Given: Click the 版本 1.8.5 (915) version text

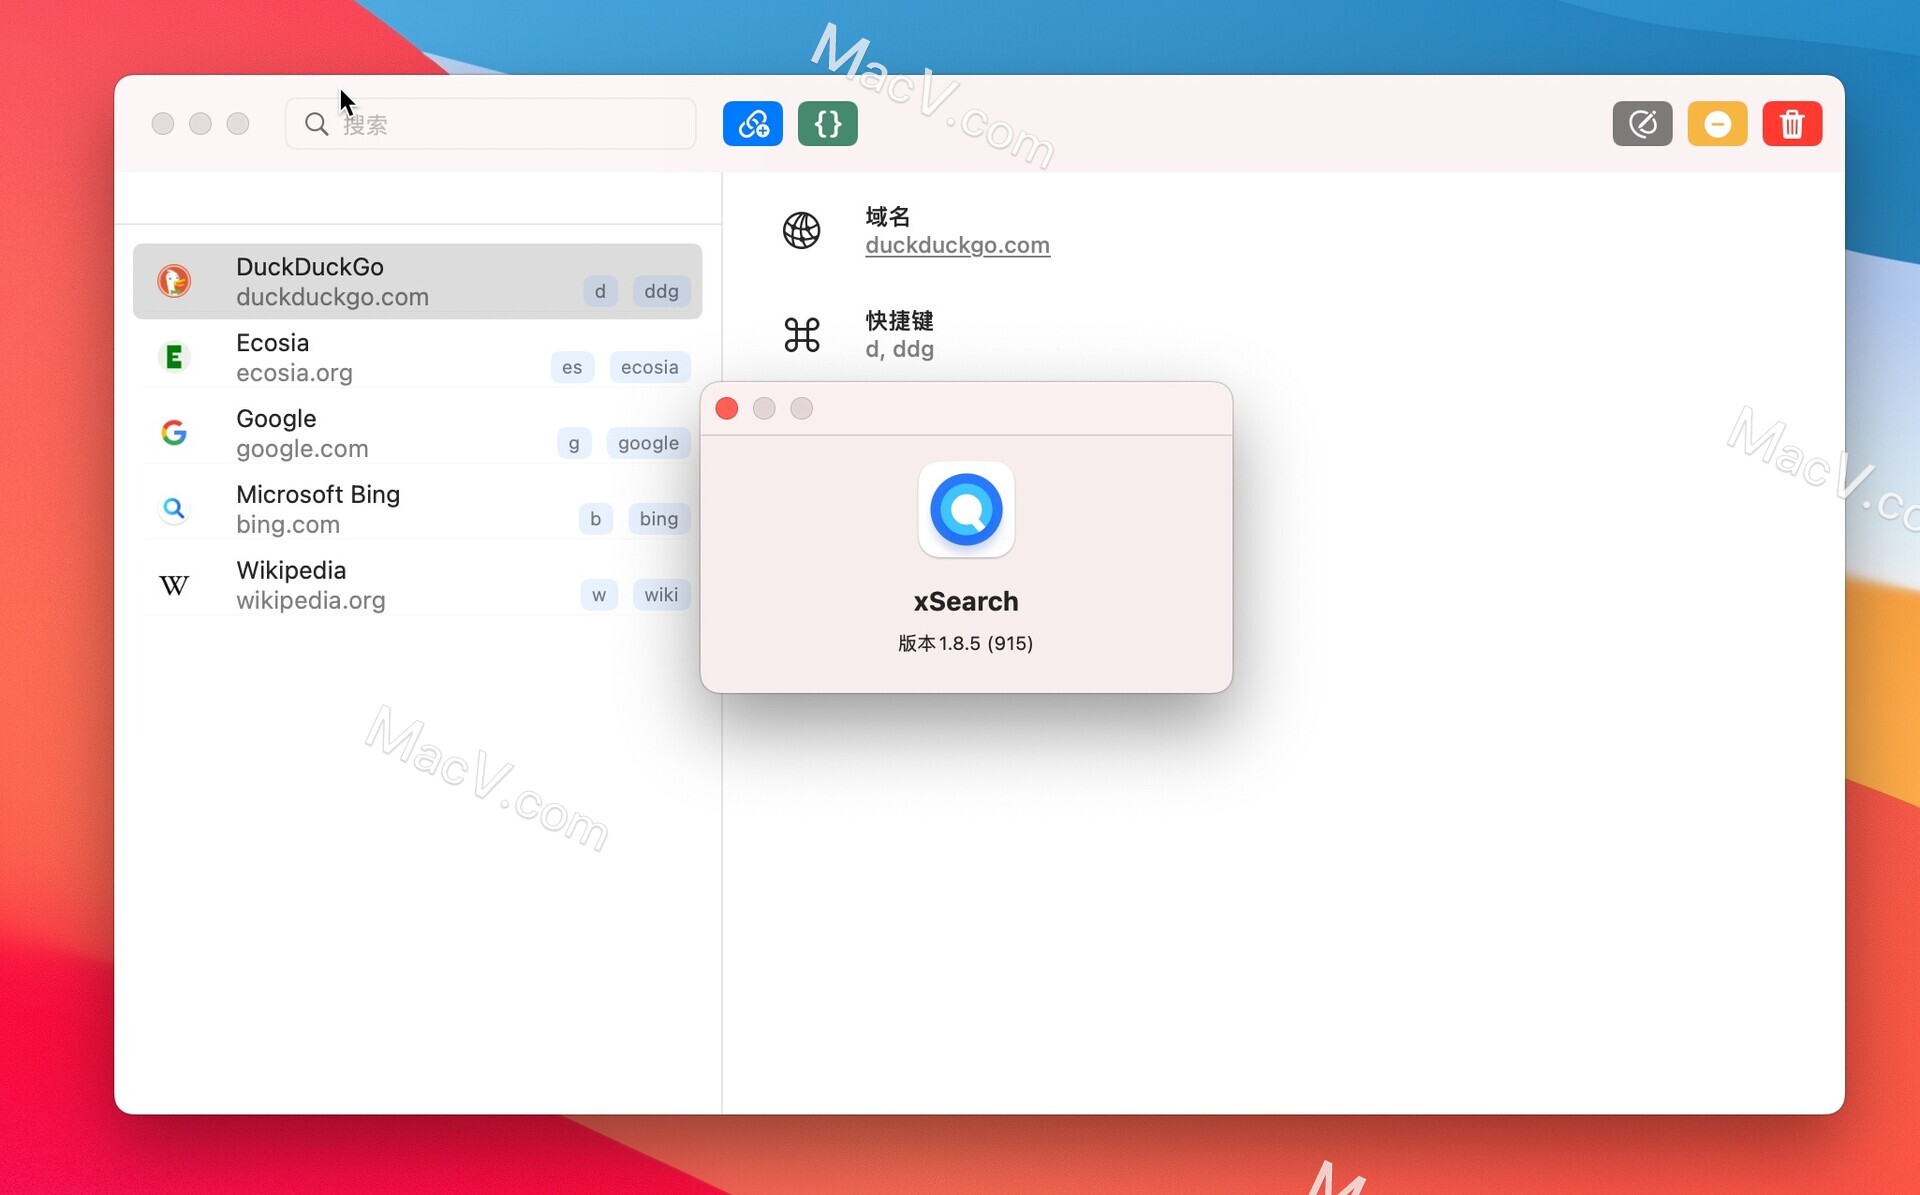Looking at the screenshot, I should pos(965,643).
